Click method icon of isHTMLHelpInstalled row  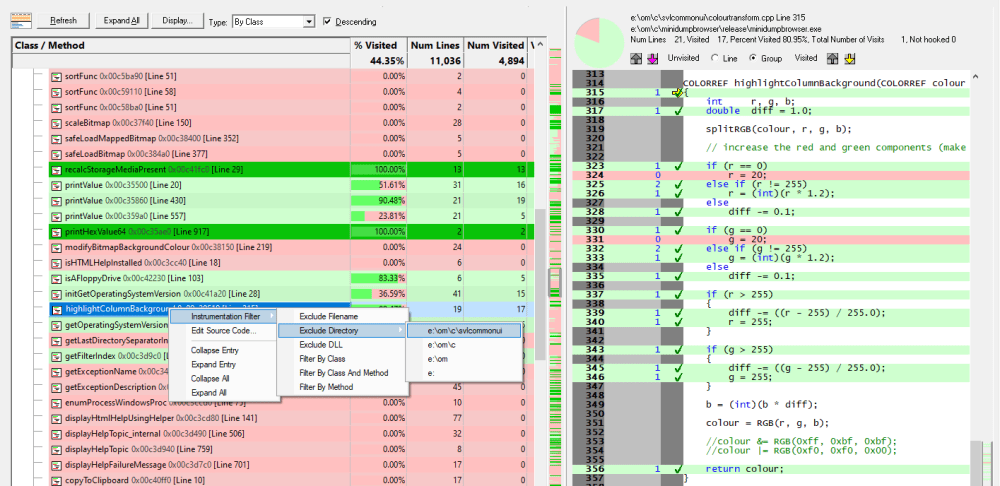pyautogui.click(x=56, y=263)
